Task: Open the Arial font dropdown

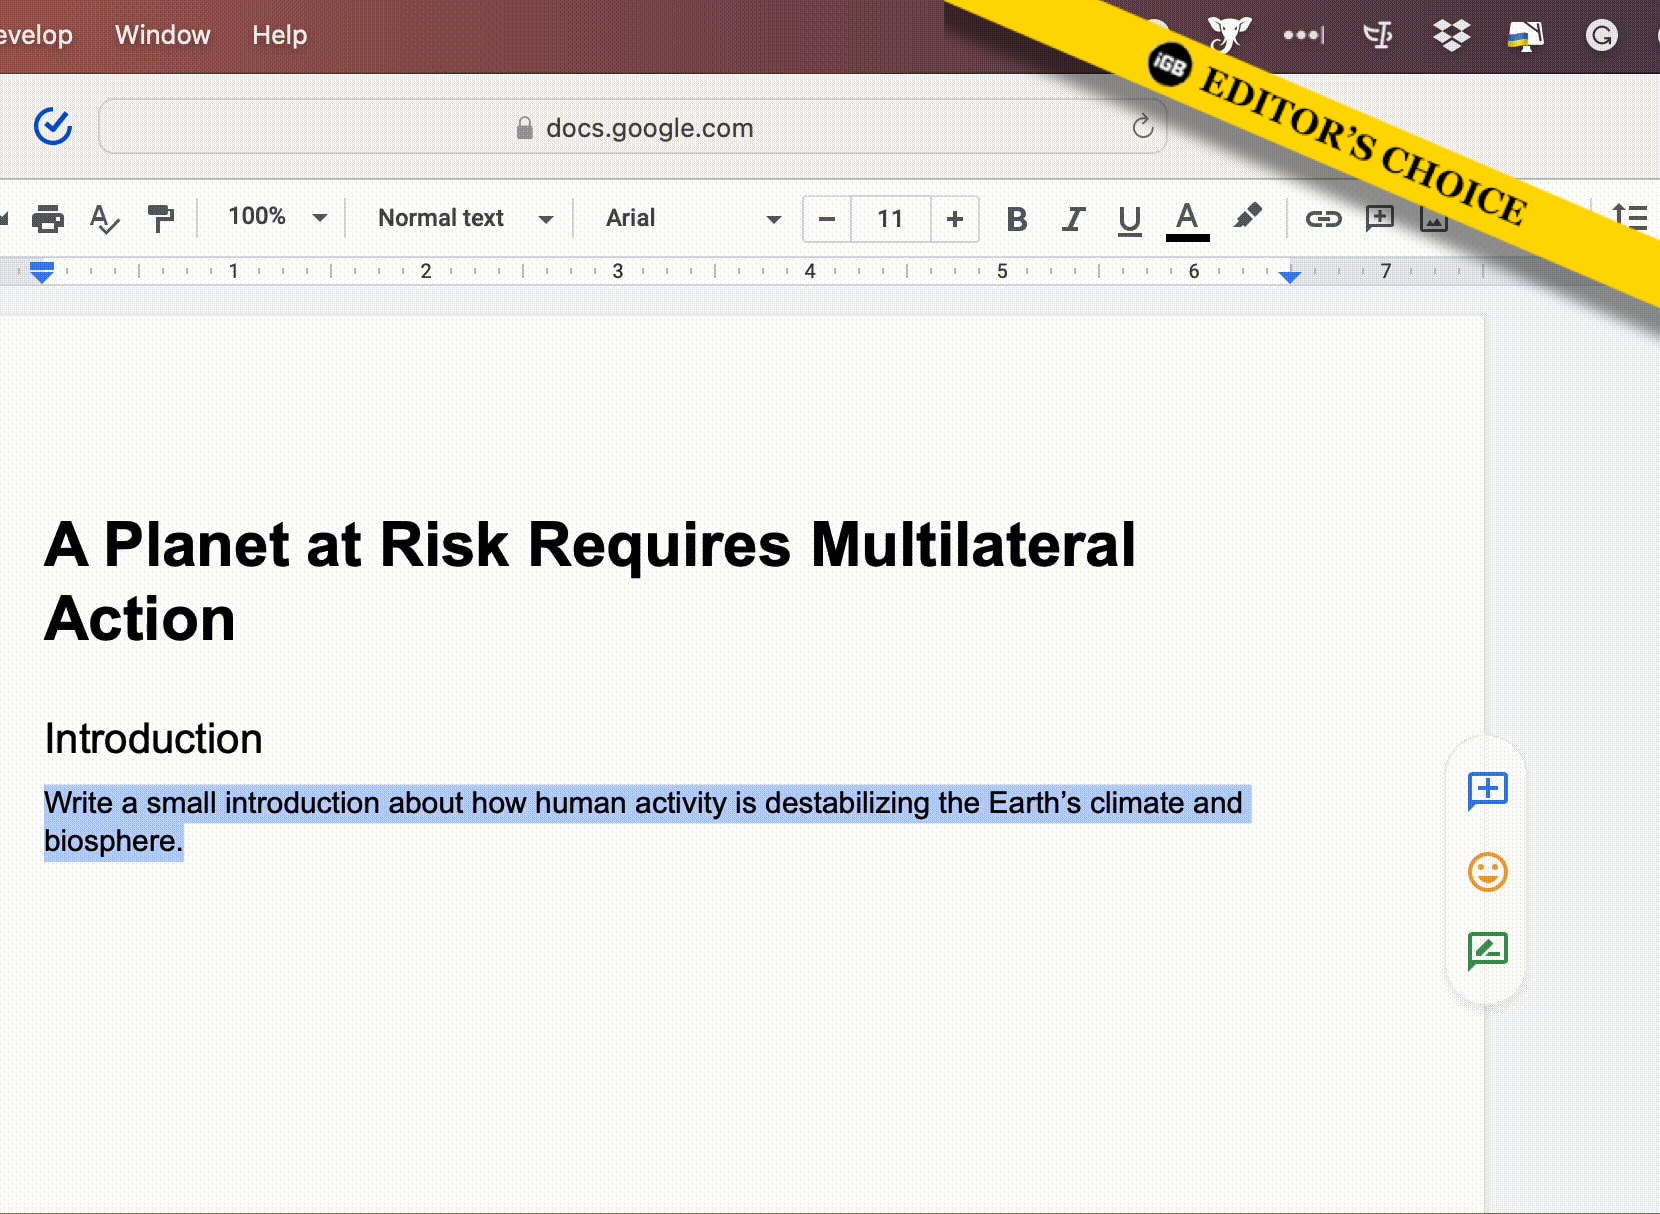Action: pos(692,218)
